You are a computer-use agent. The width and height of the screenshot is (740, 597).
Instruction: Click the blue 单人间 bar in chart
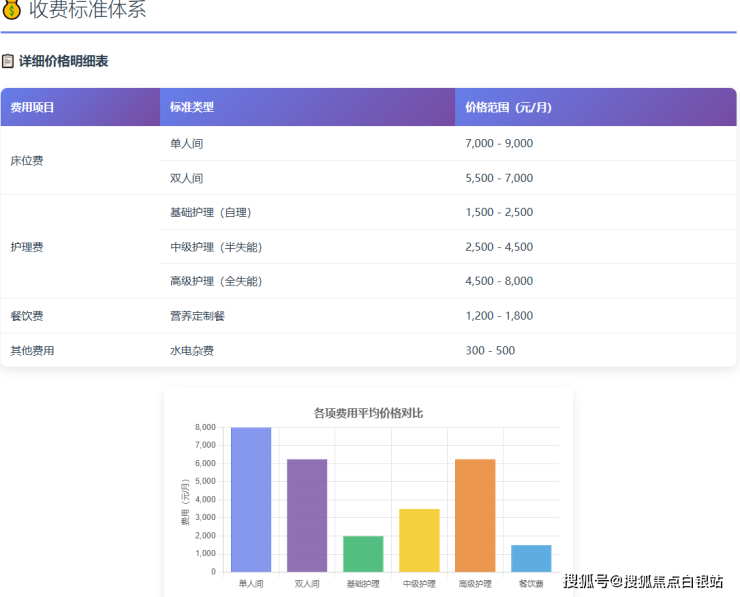pyautogui.click(x=251, y=500)
